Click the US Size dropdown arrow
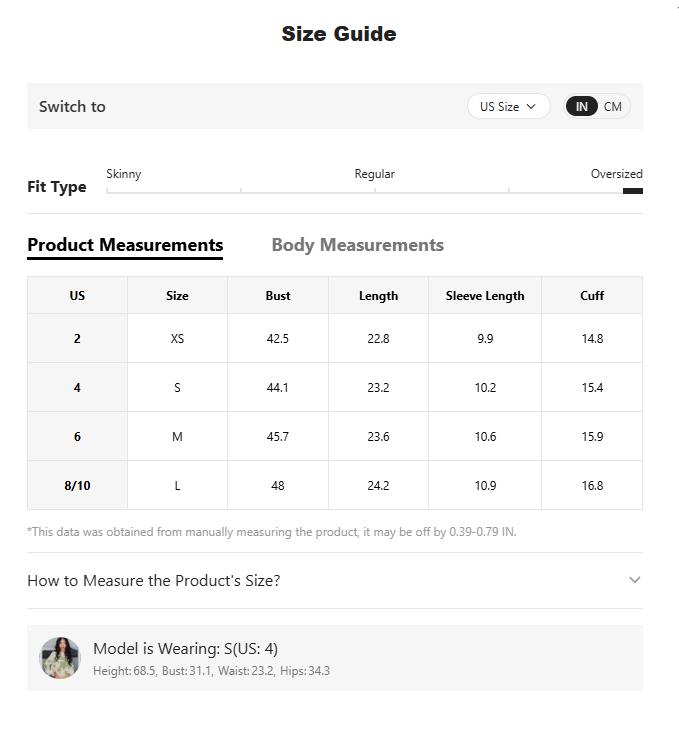Screen dimensions: 679x731 (x=531, y=107)
